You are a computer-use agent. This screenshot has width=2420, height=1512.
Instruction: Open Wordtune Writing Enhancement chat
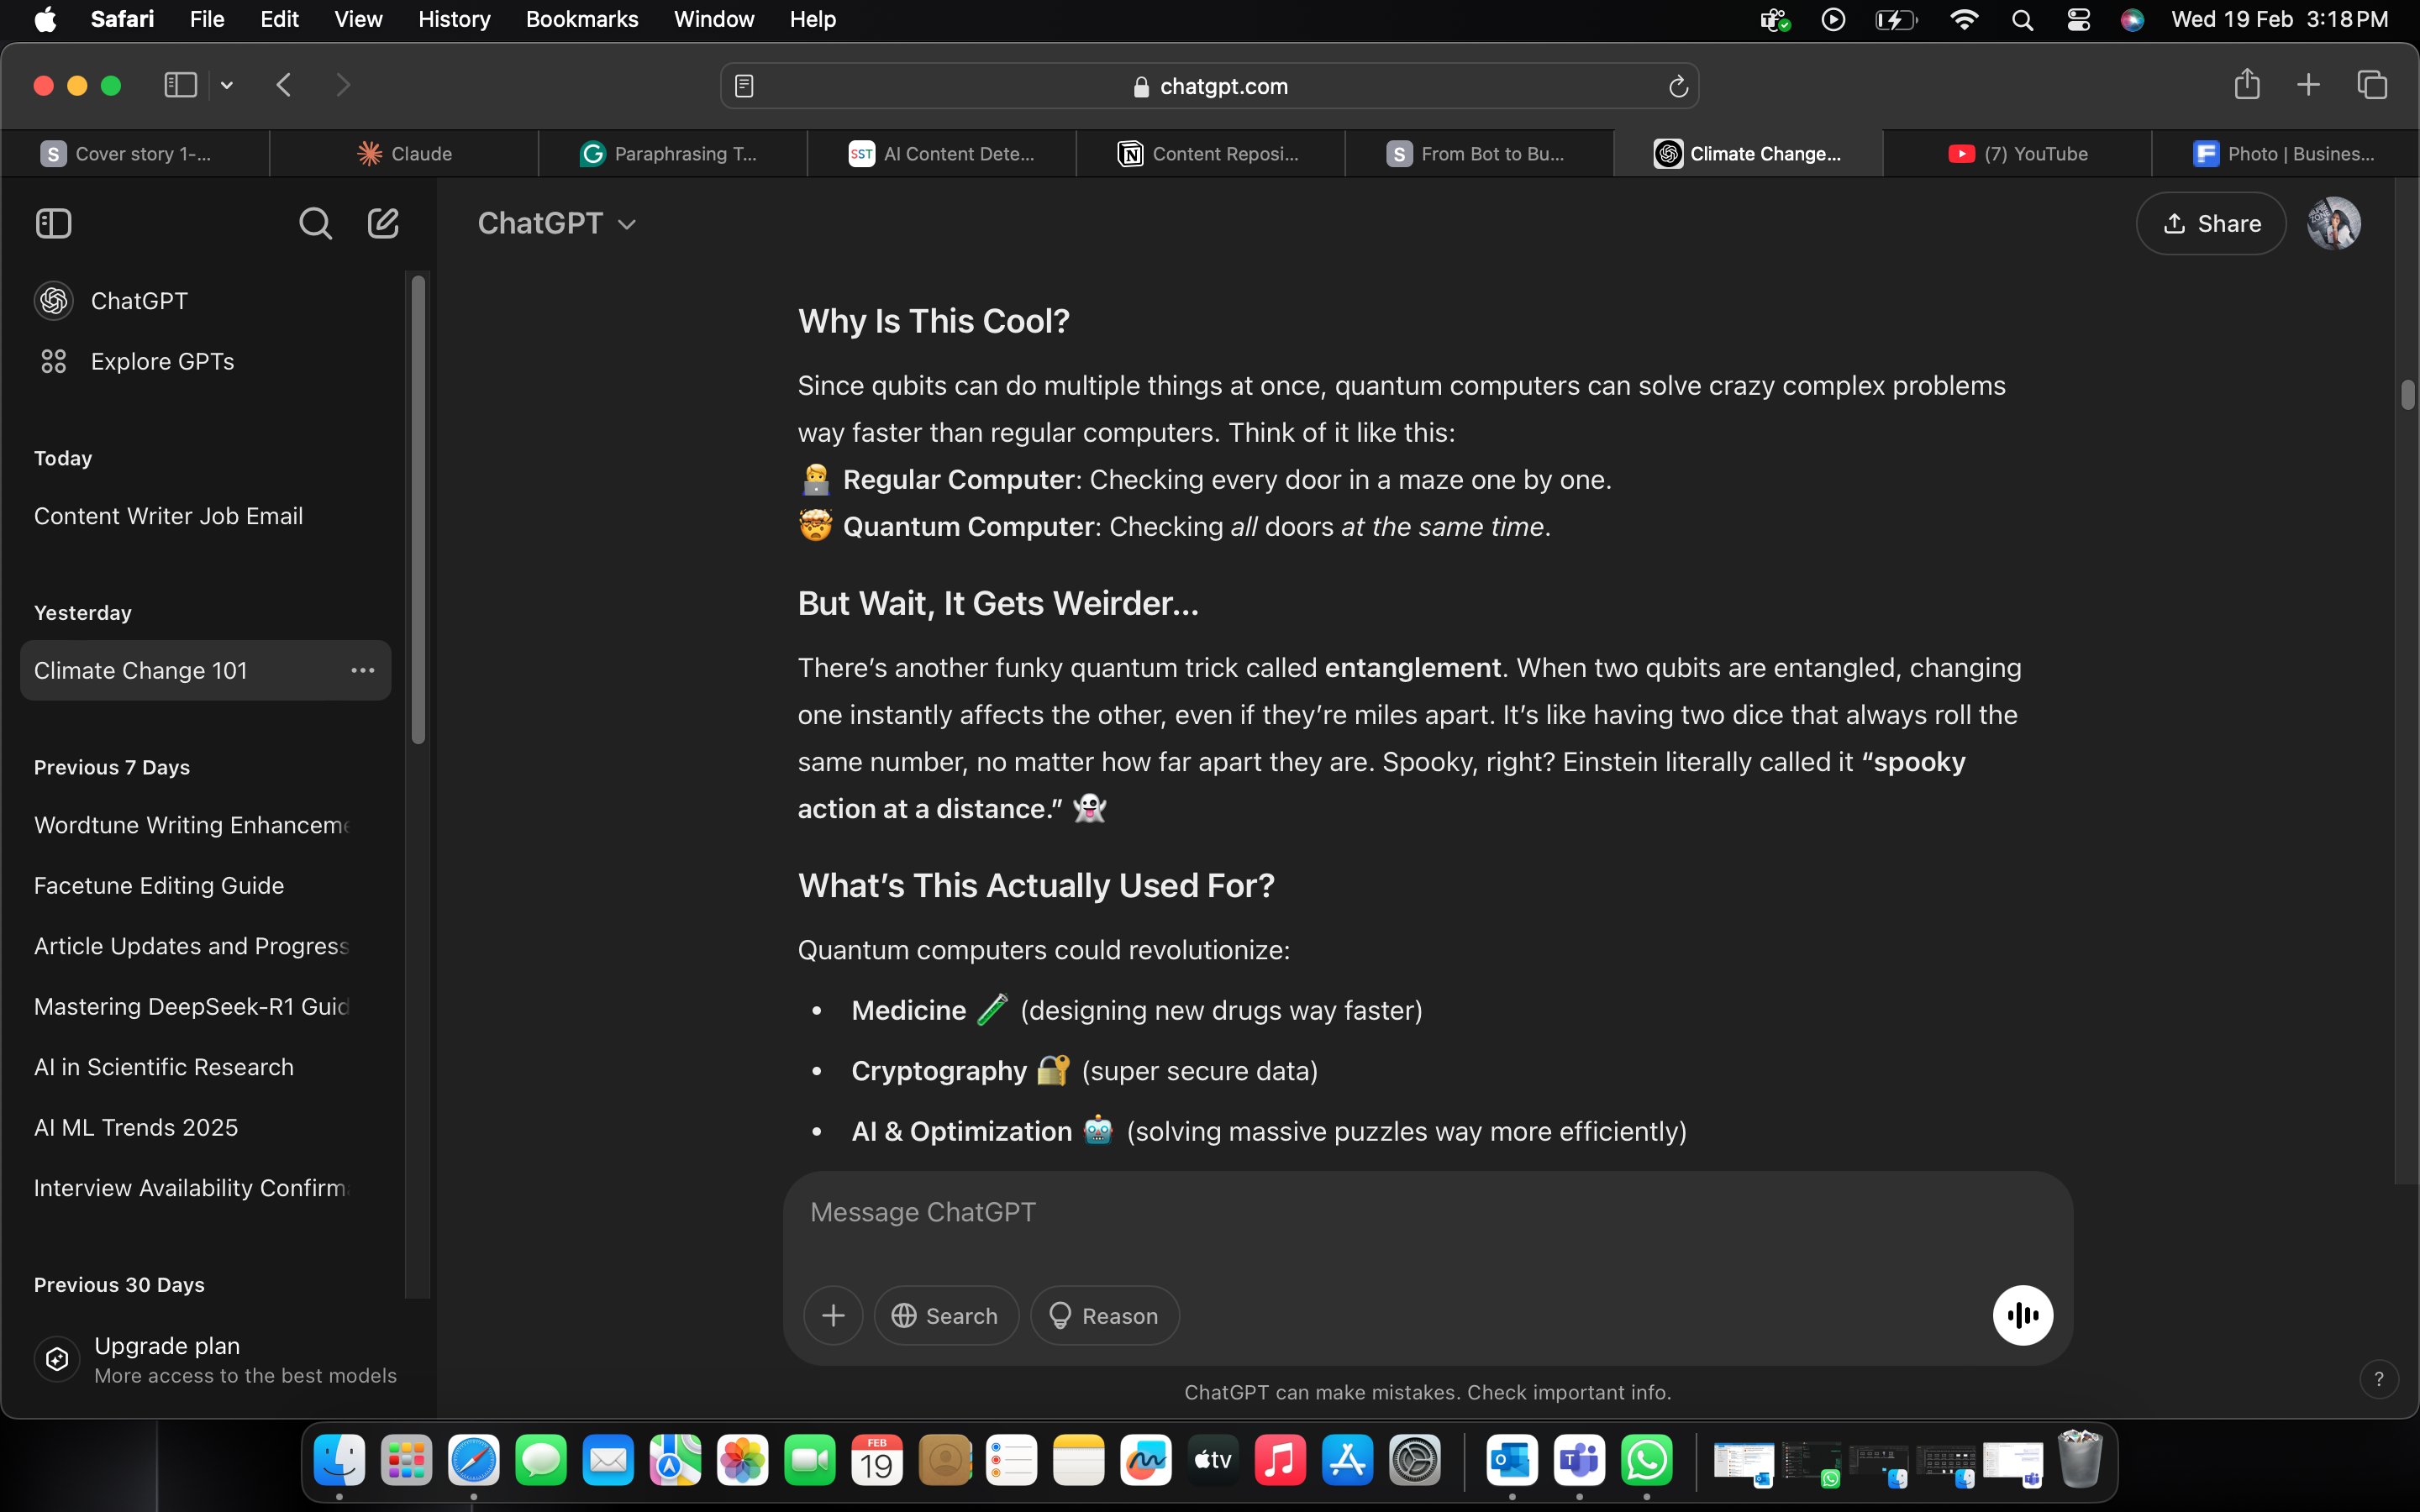[x=205, y=825]
